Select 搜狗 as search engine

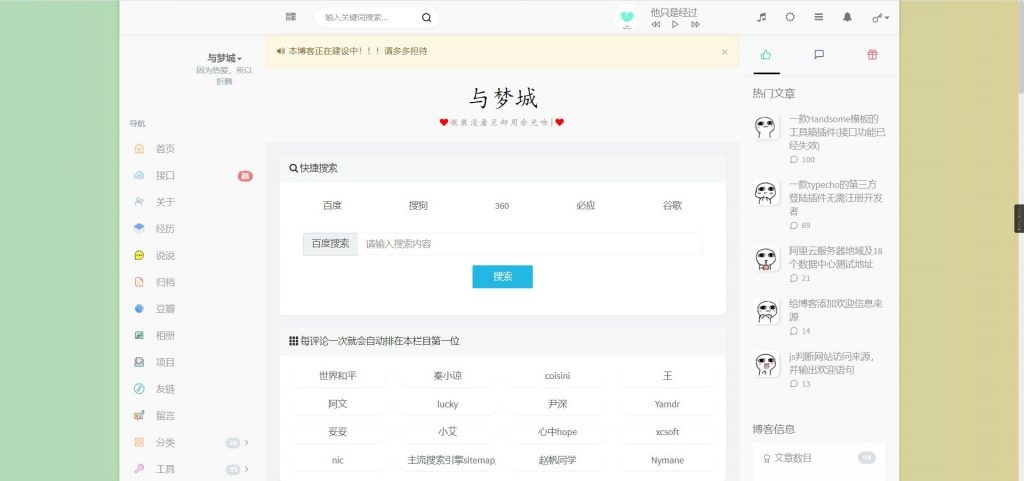418,206
